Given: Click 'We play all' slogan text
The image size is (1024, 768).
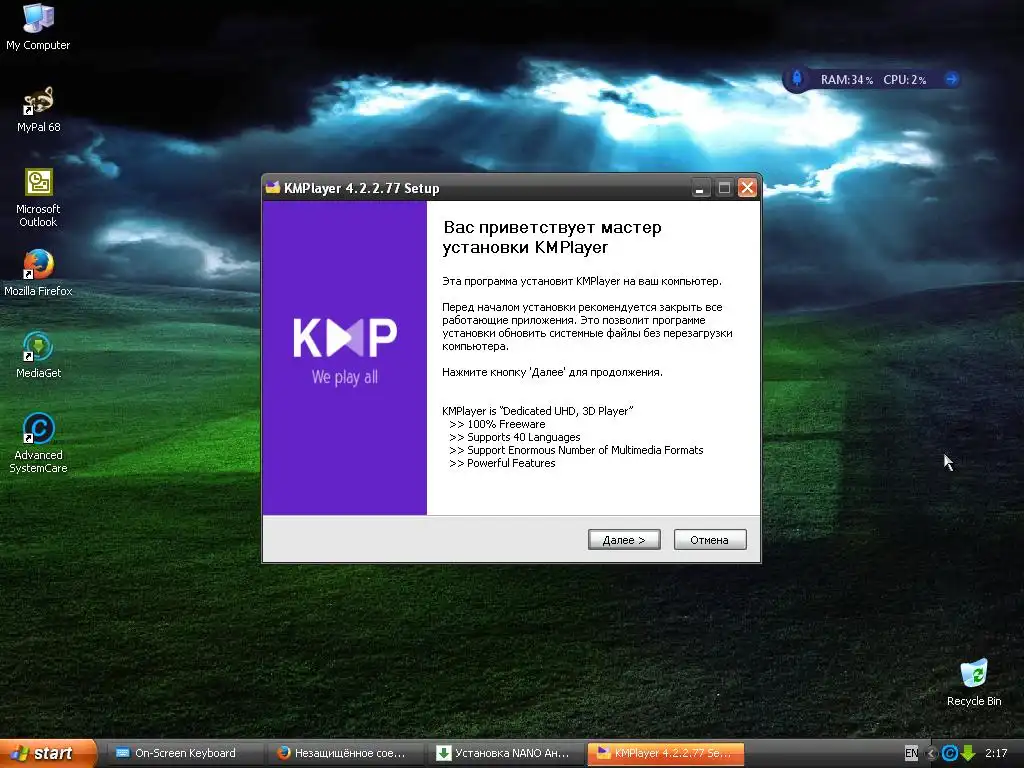Looking at the screenshot, I should pos(345,377).
